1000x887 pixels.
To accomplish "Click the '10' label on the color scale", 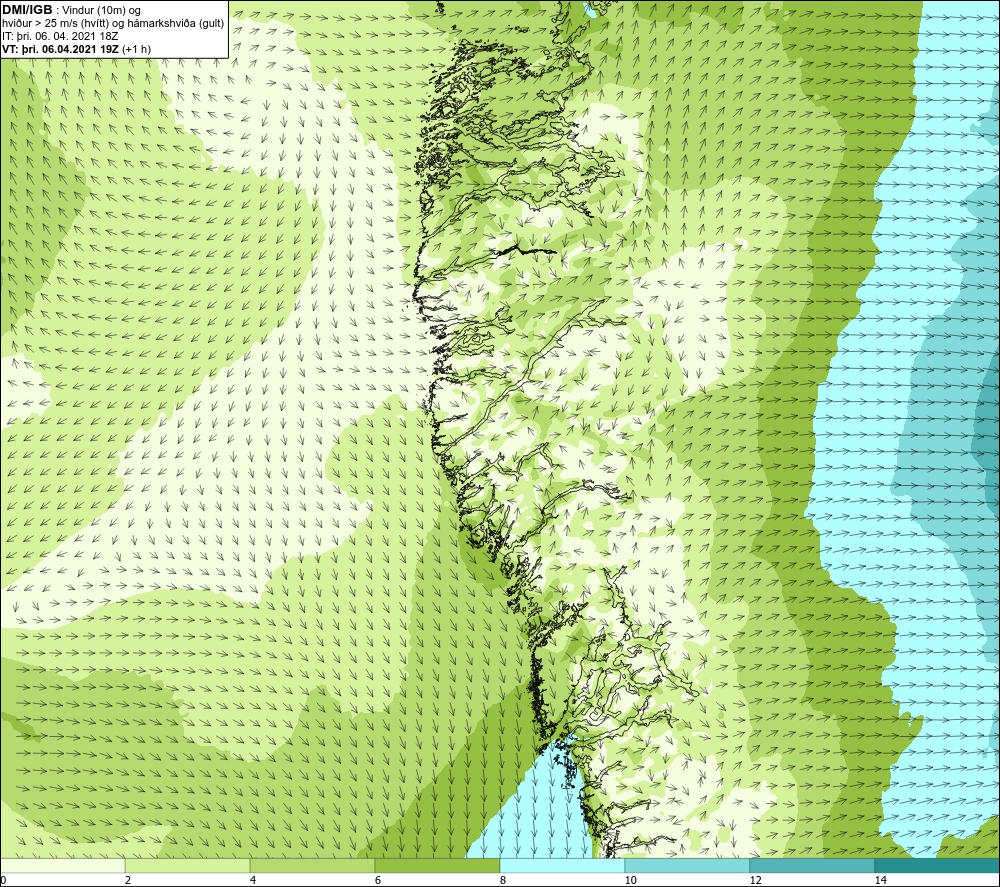I will click(x=630, y=880).
